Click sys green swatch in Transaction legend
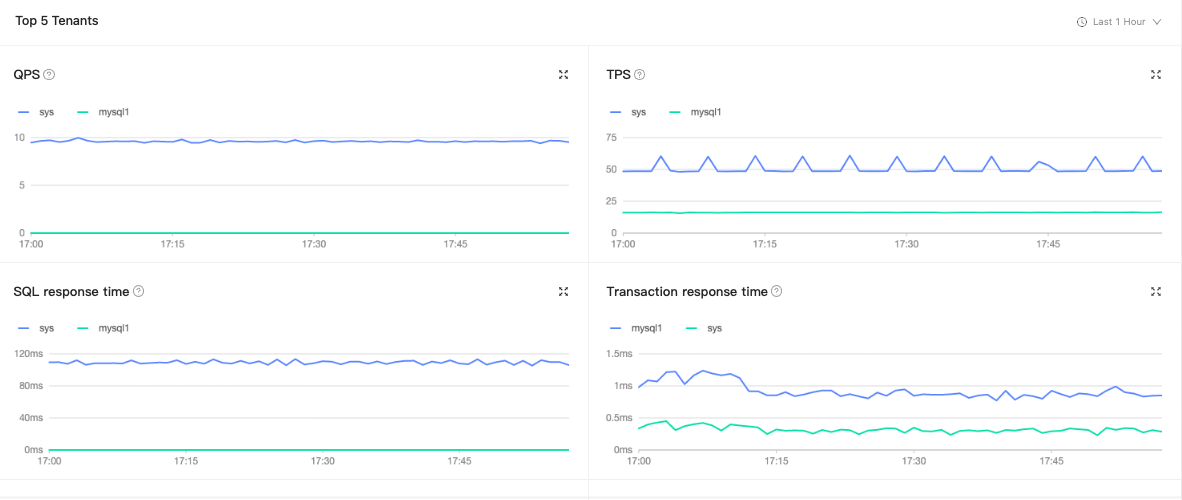Viewport: 1182px width, 500px height. (x=694, y=328)
